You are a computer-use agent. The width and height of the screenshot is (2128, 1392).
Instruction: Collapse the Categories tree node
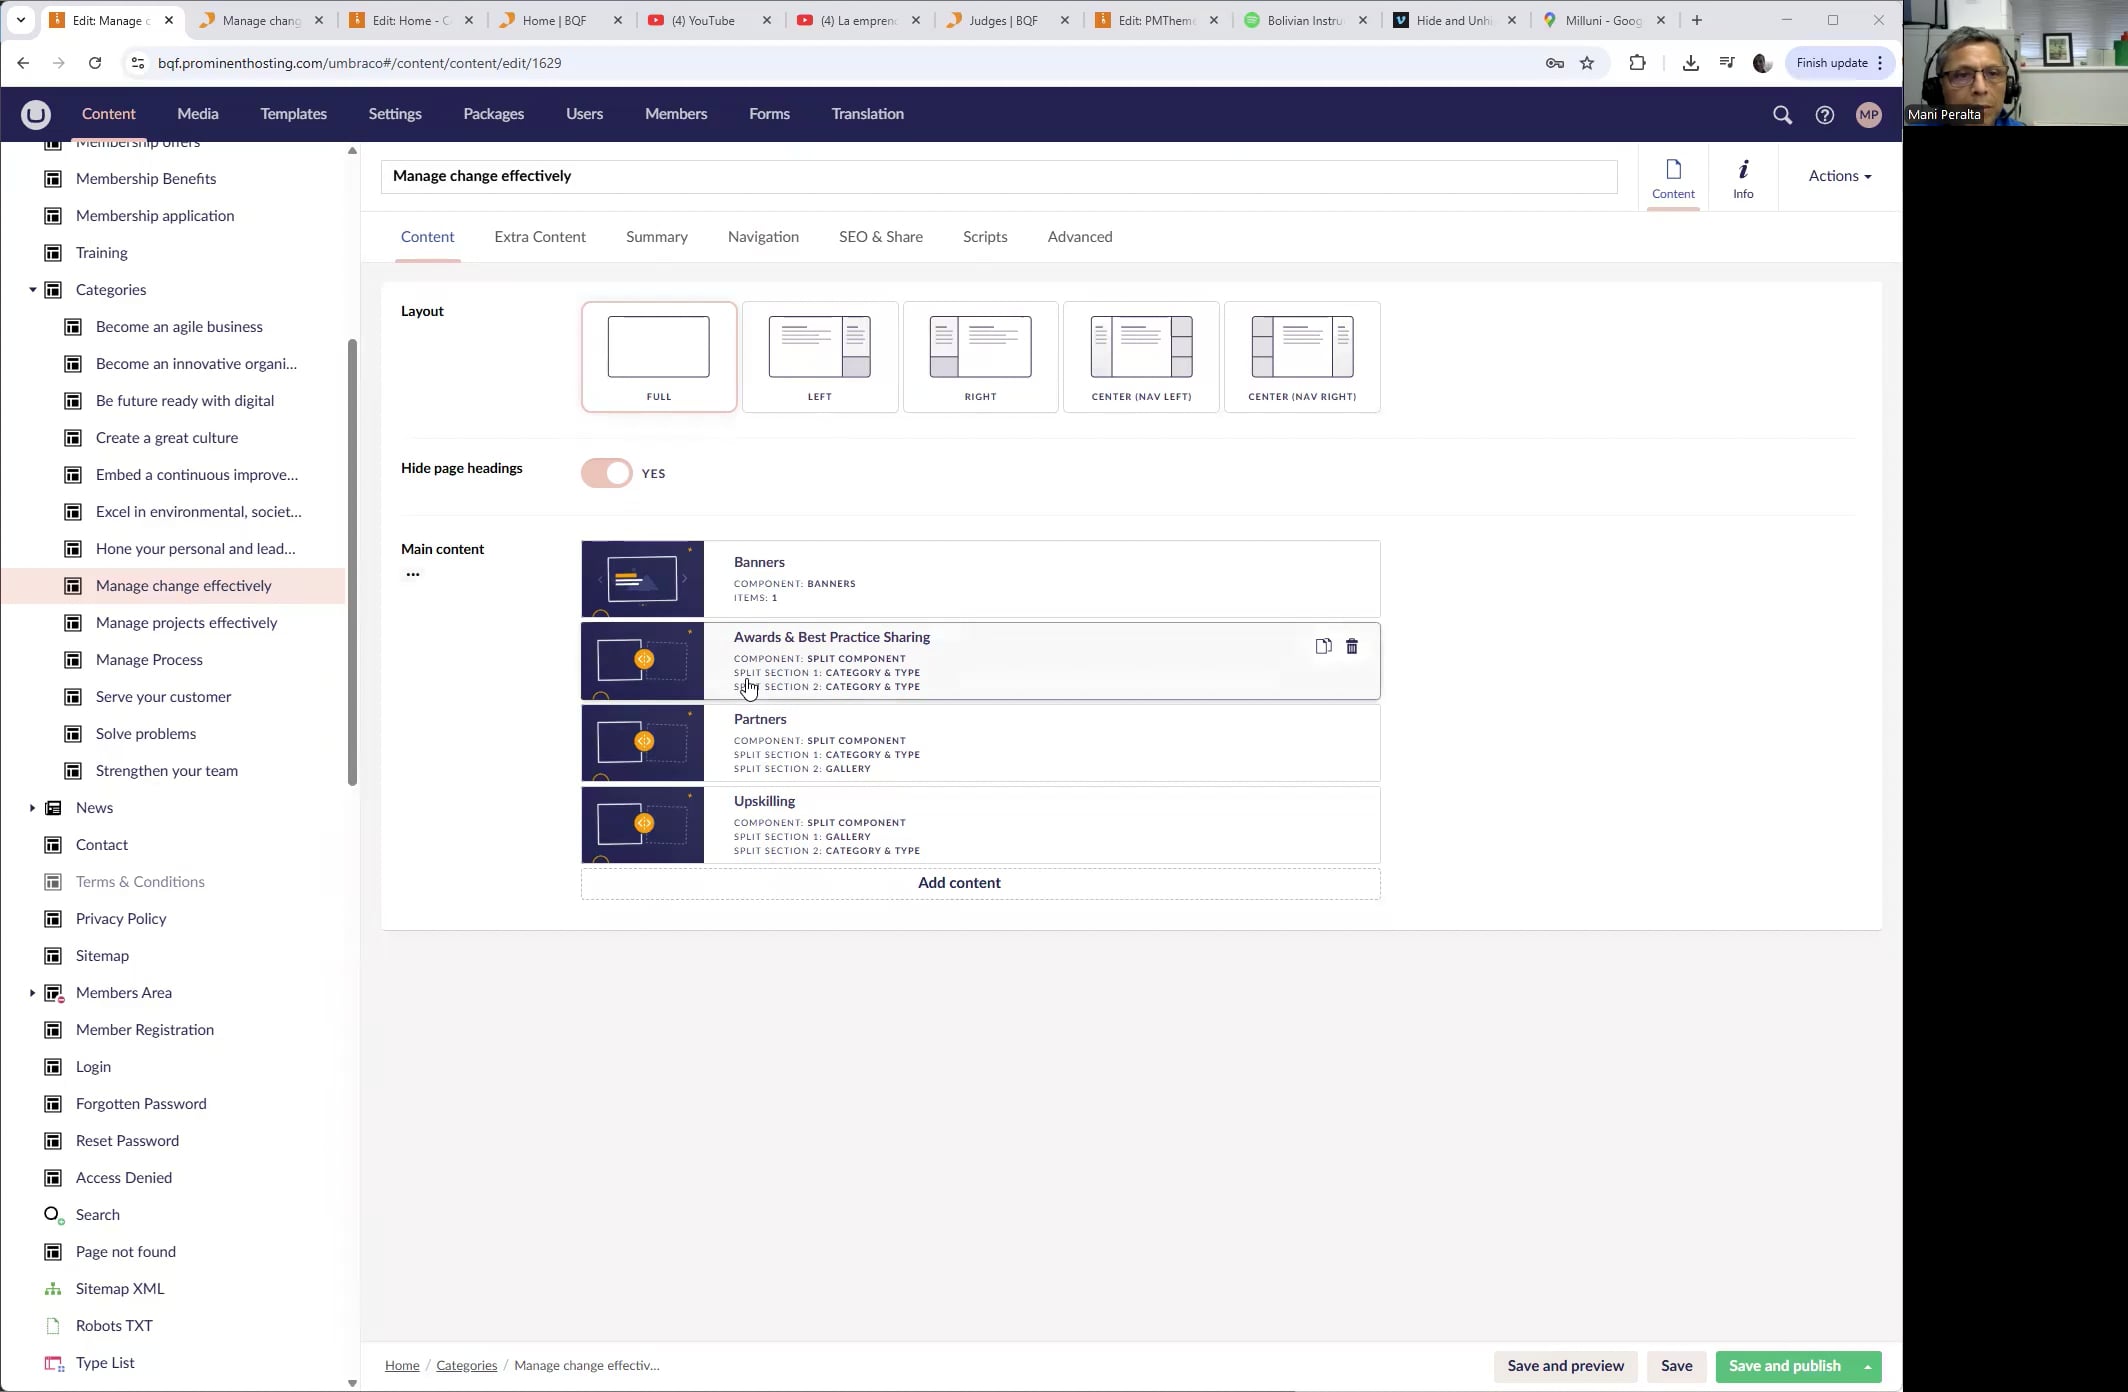[32, 290]
